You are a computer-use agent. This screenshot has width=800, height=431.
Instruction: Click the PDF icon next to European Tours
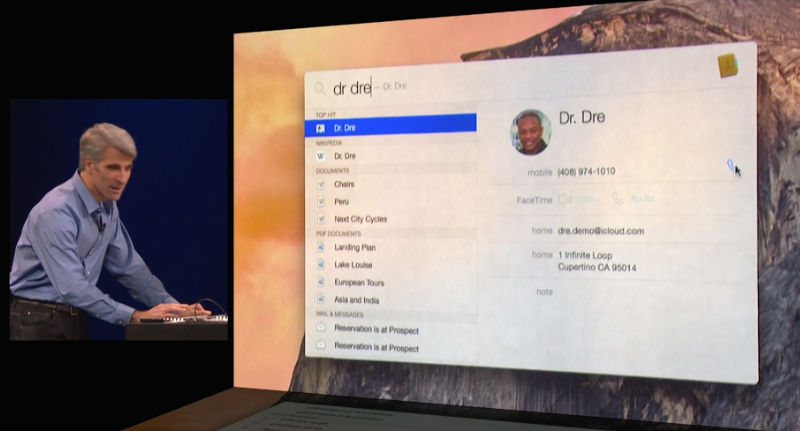(321, 282)
